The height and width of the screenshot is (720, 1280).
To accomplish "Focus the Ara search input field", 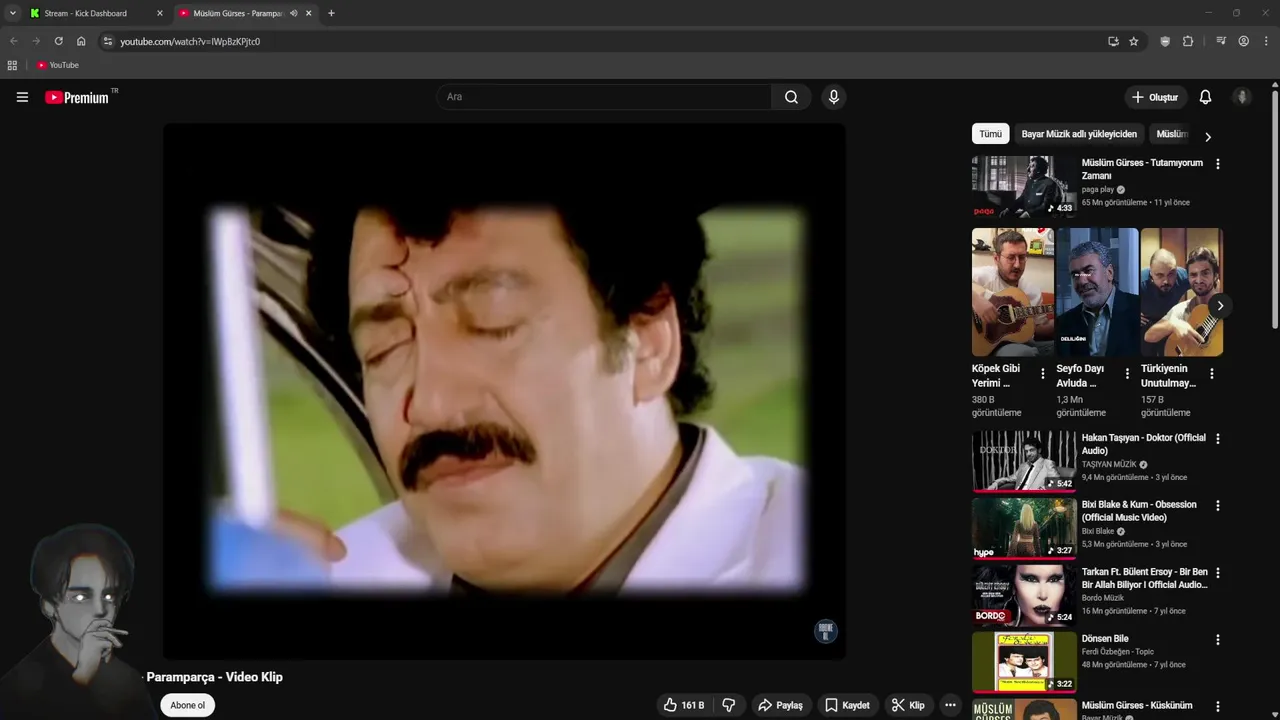I will tap(604, 97).
